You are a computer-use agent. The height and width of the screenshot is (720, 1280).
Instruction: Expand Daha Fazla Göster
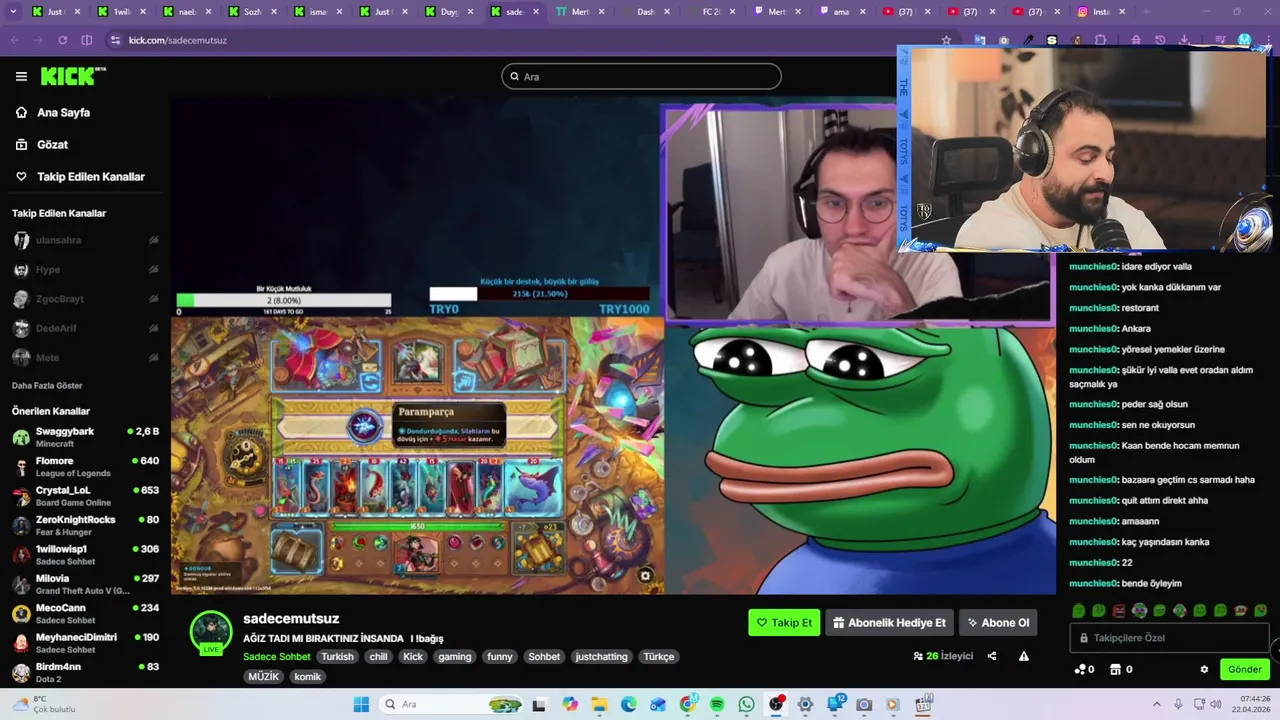click(47, 386)
